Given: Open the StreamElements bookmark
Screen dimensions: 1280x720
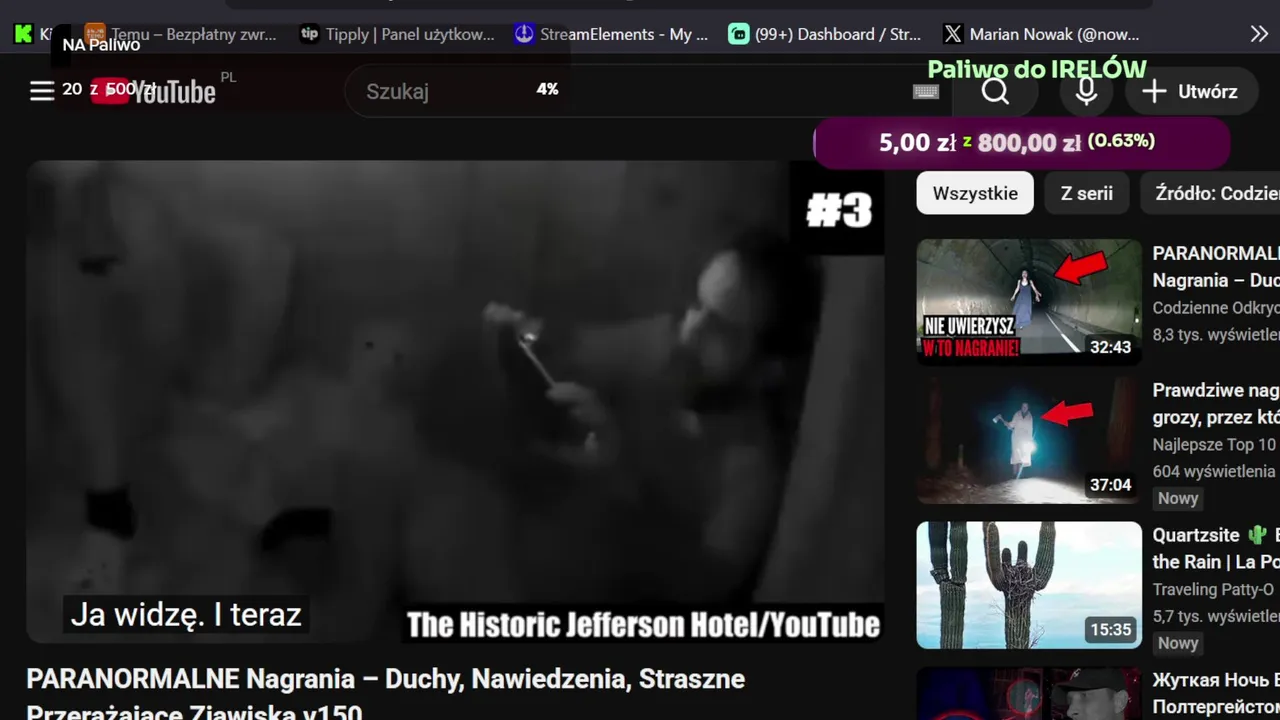Looking at the screenshot, I should [x=611, y=34].
